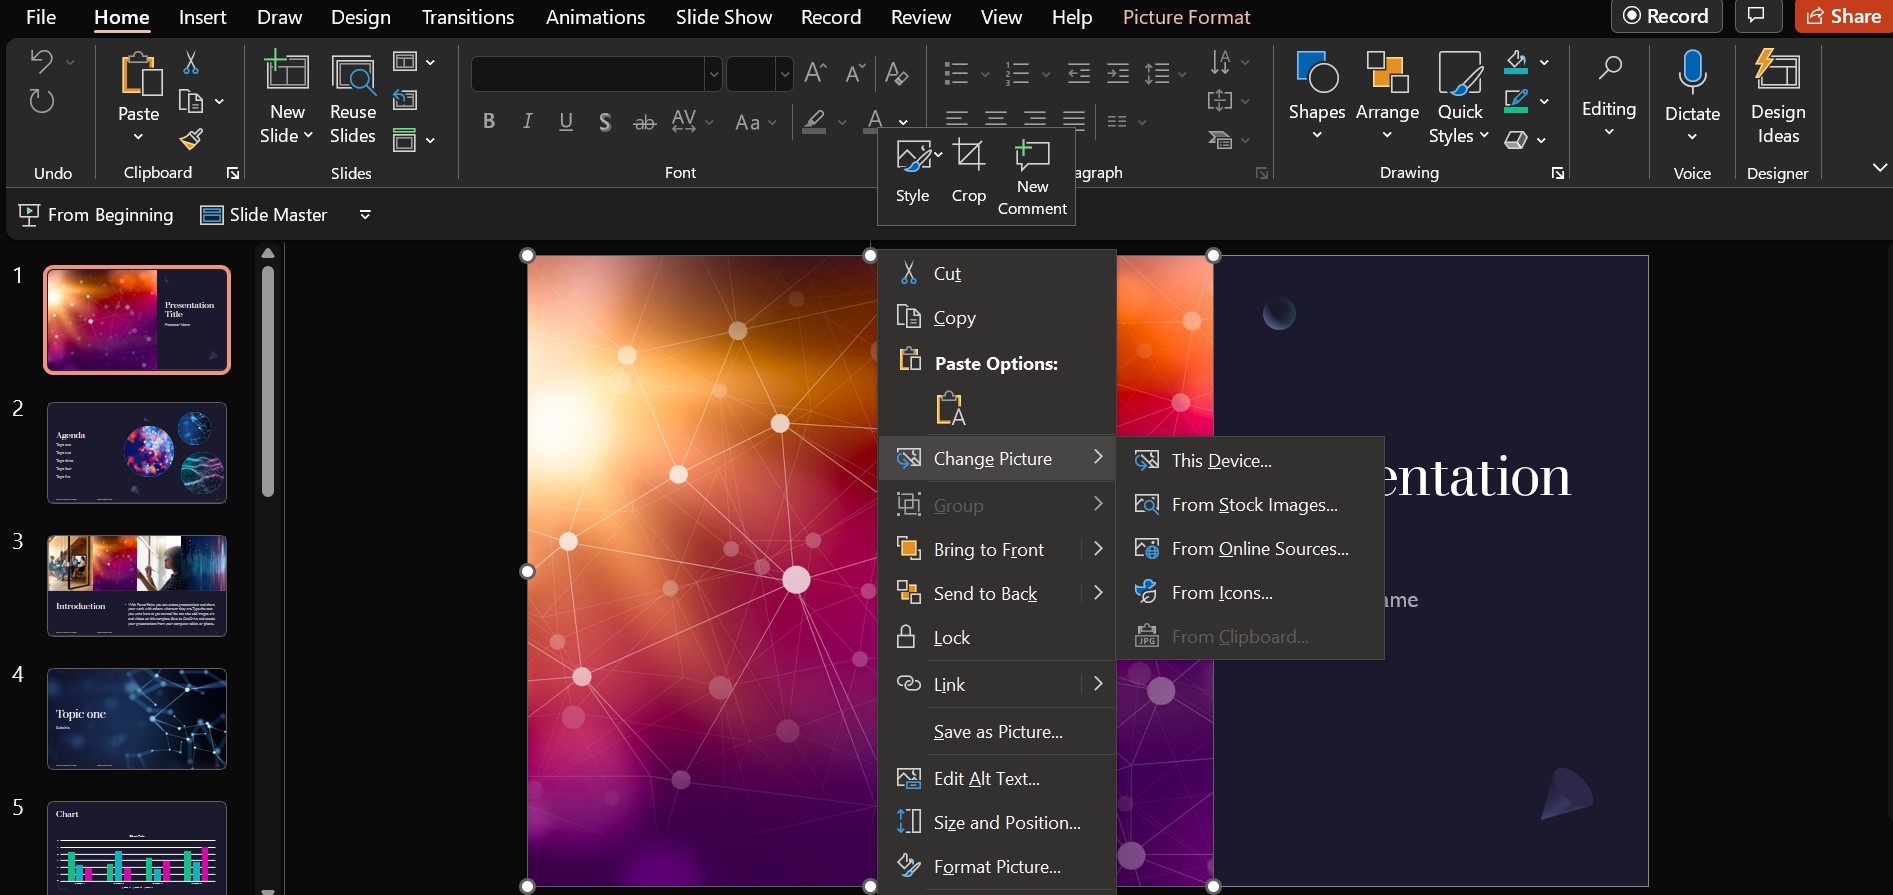The height and width of the screenshot is (895, 1893).
Task: Click slide panel scrollbar thumb
Action: tap(268, 382)
